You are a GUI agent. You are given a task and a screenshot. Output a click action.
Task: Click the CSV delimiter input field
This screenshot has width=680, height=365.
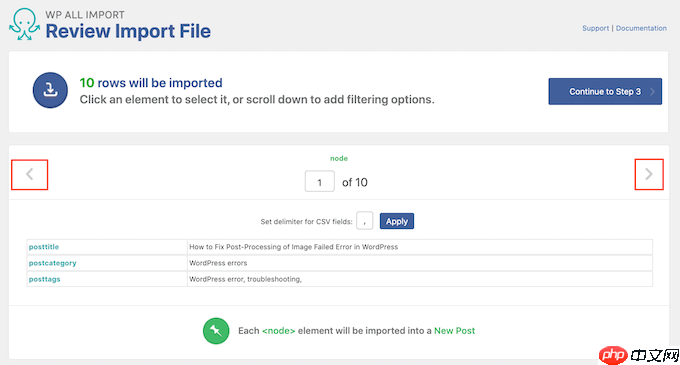(x=365, y=221)
